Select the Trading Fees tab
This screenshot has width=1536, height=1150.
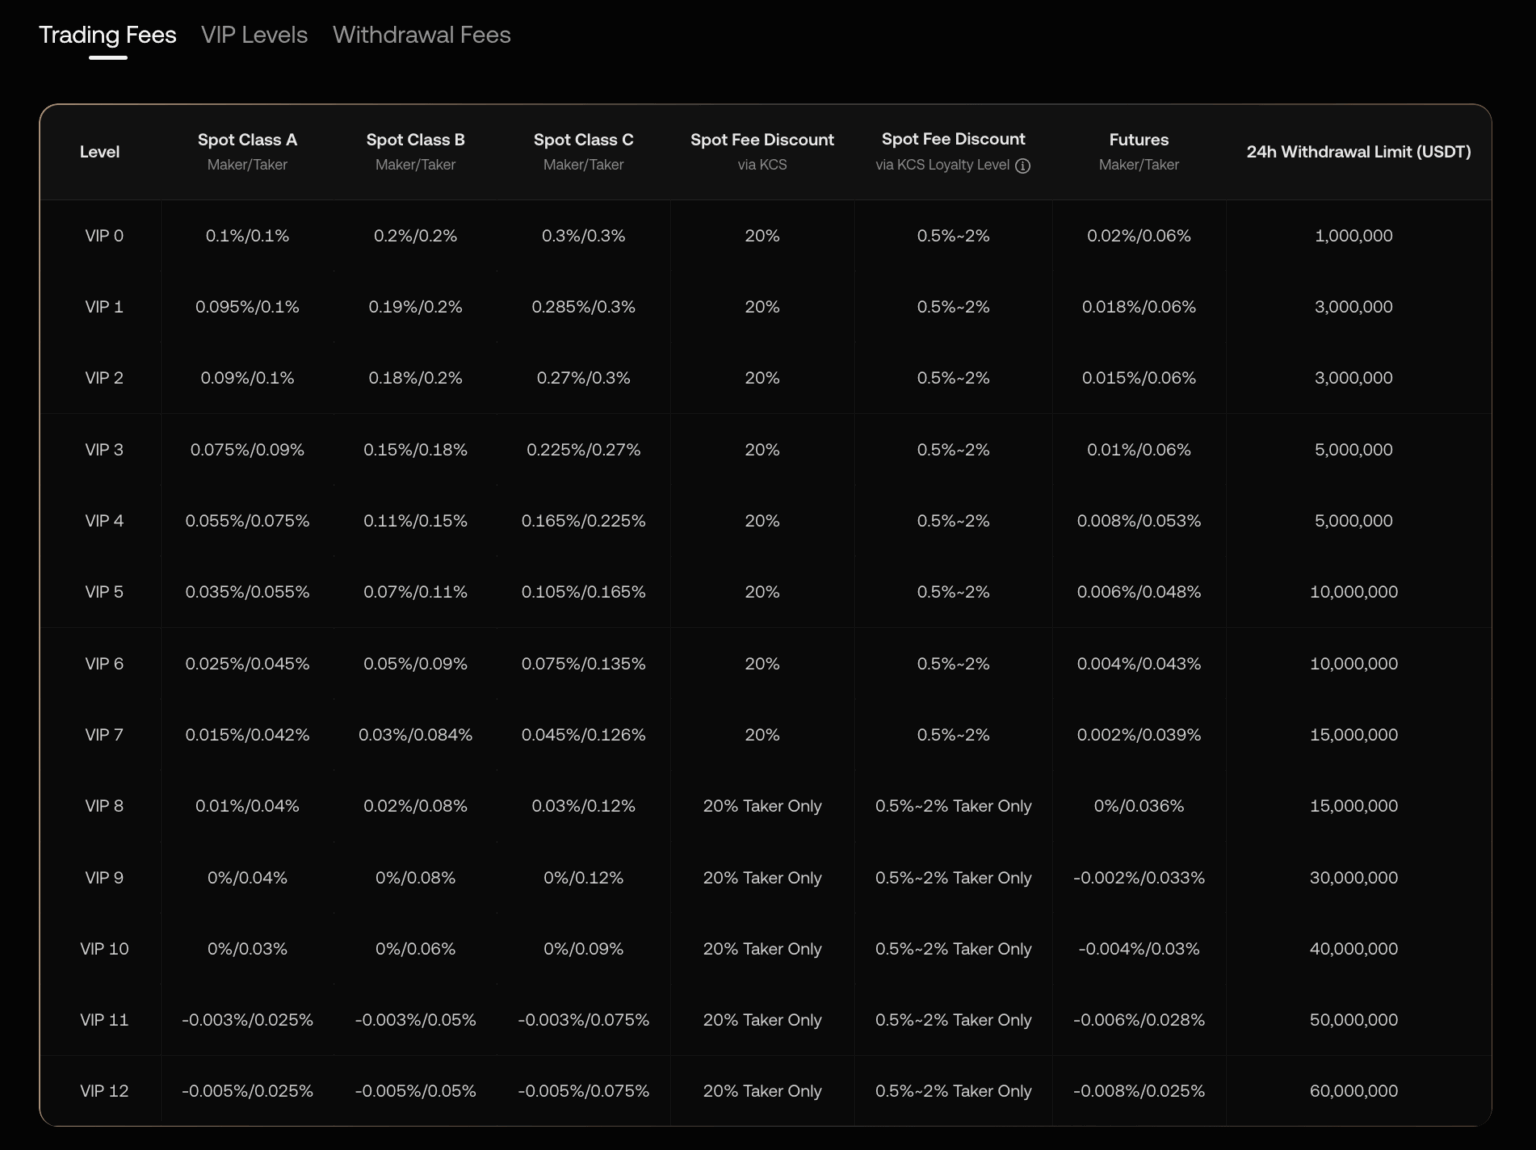pyautogui.click(x=107, y=34)
